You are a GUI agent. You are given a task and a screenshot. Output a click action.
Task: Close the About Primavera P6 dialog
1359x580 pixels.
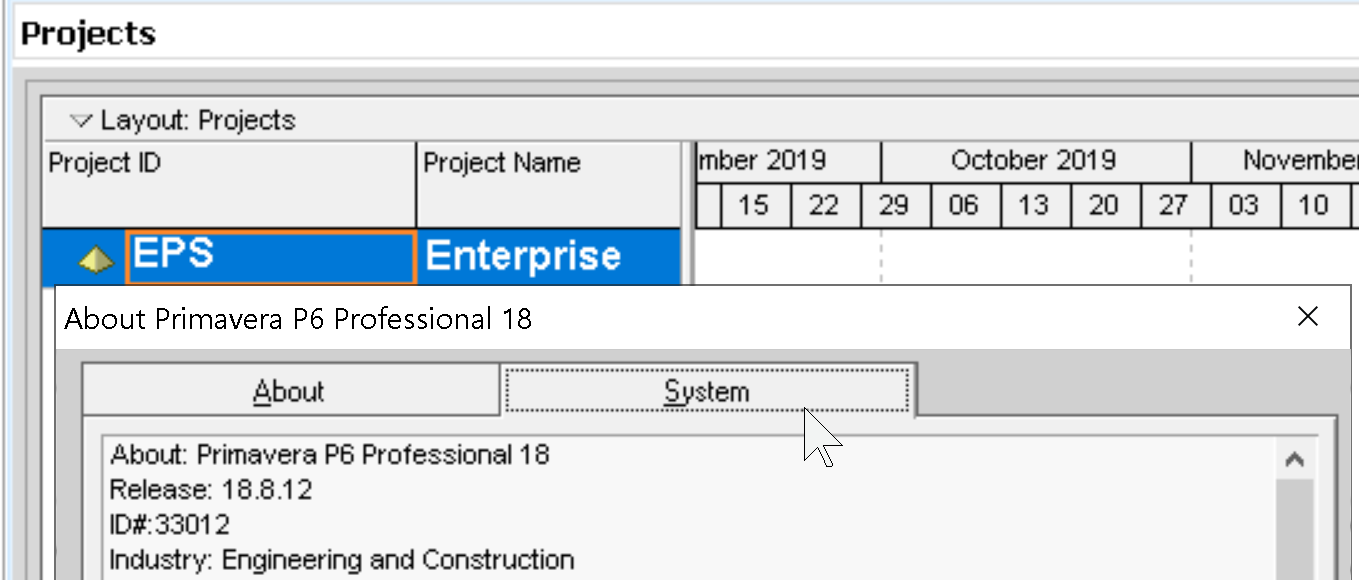[x=1308, y=317]
